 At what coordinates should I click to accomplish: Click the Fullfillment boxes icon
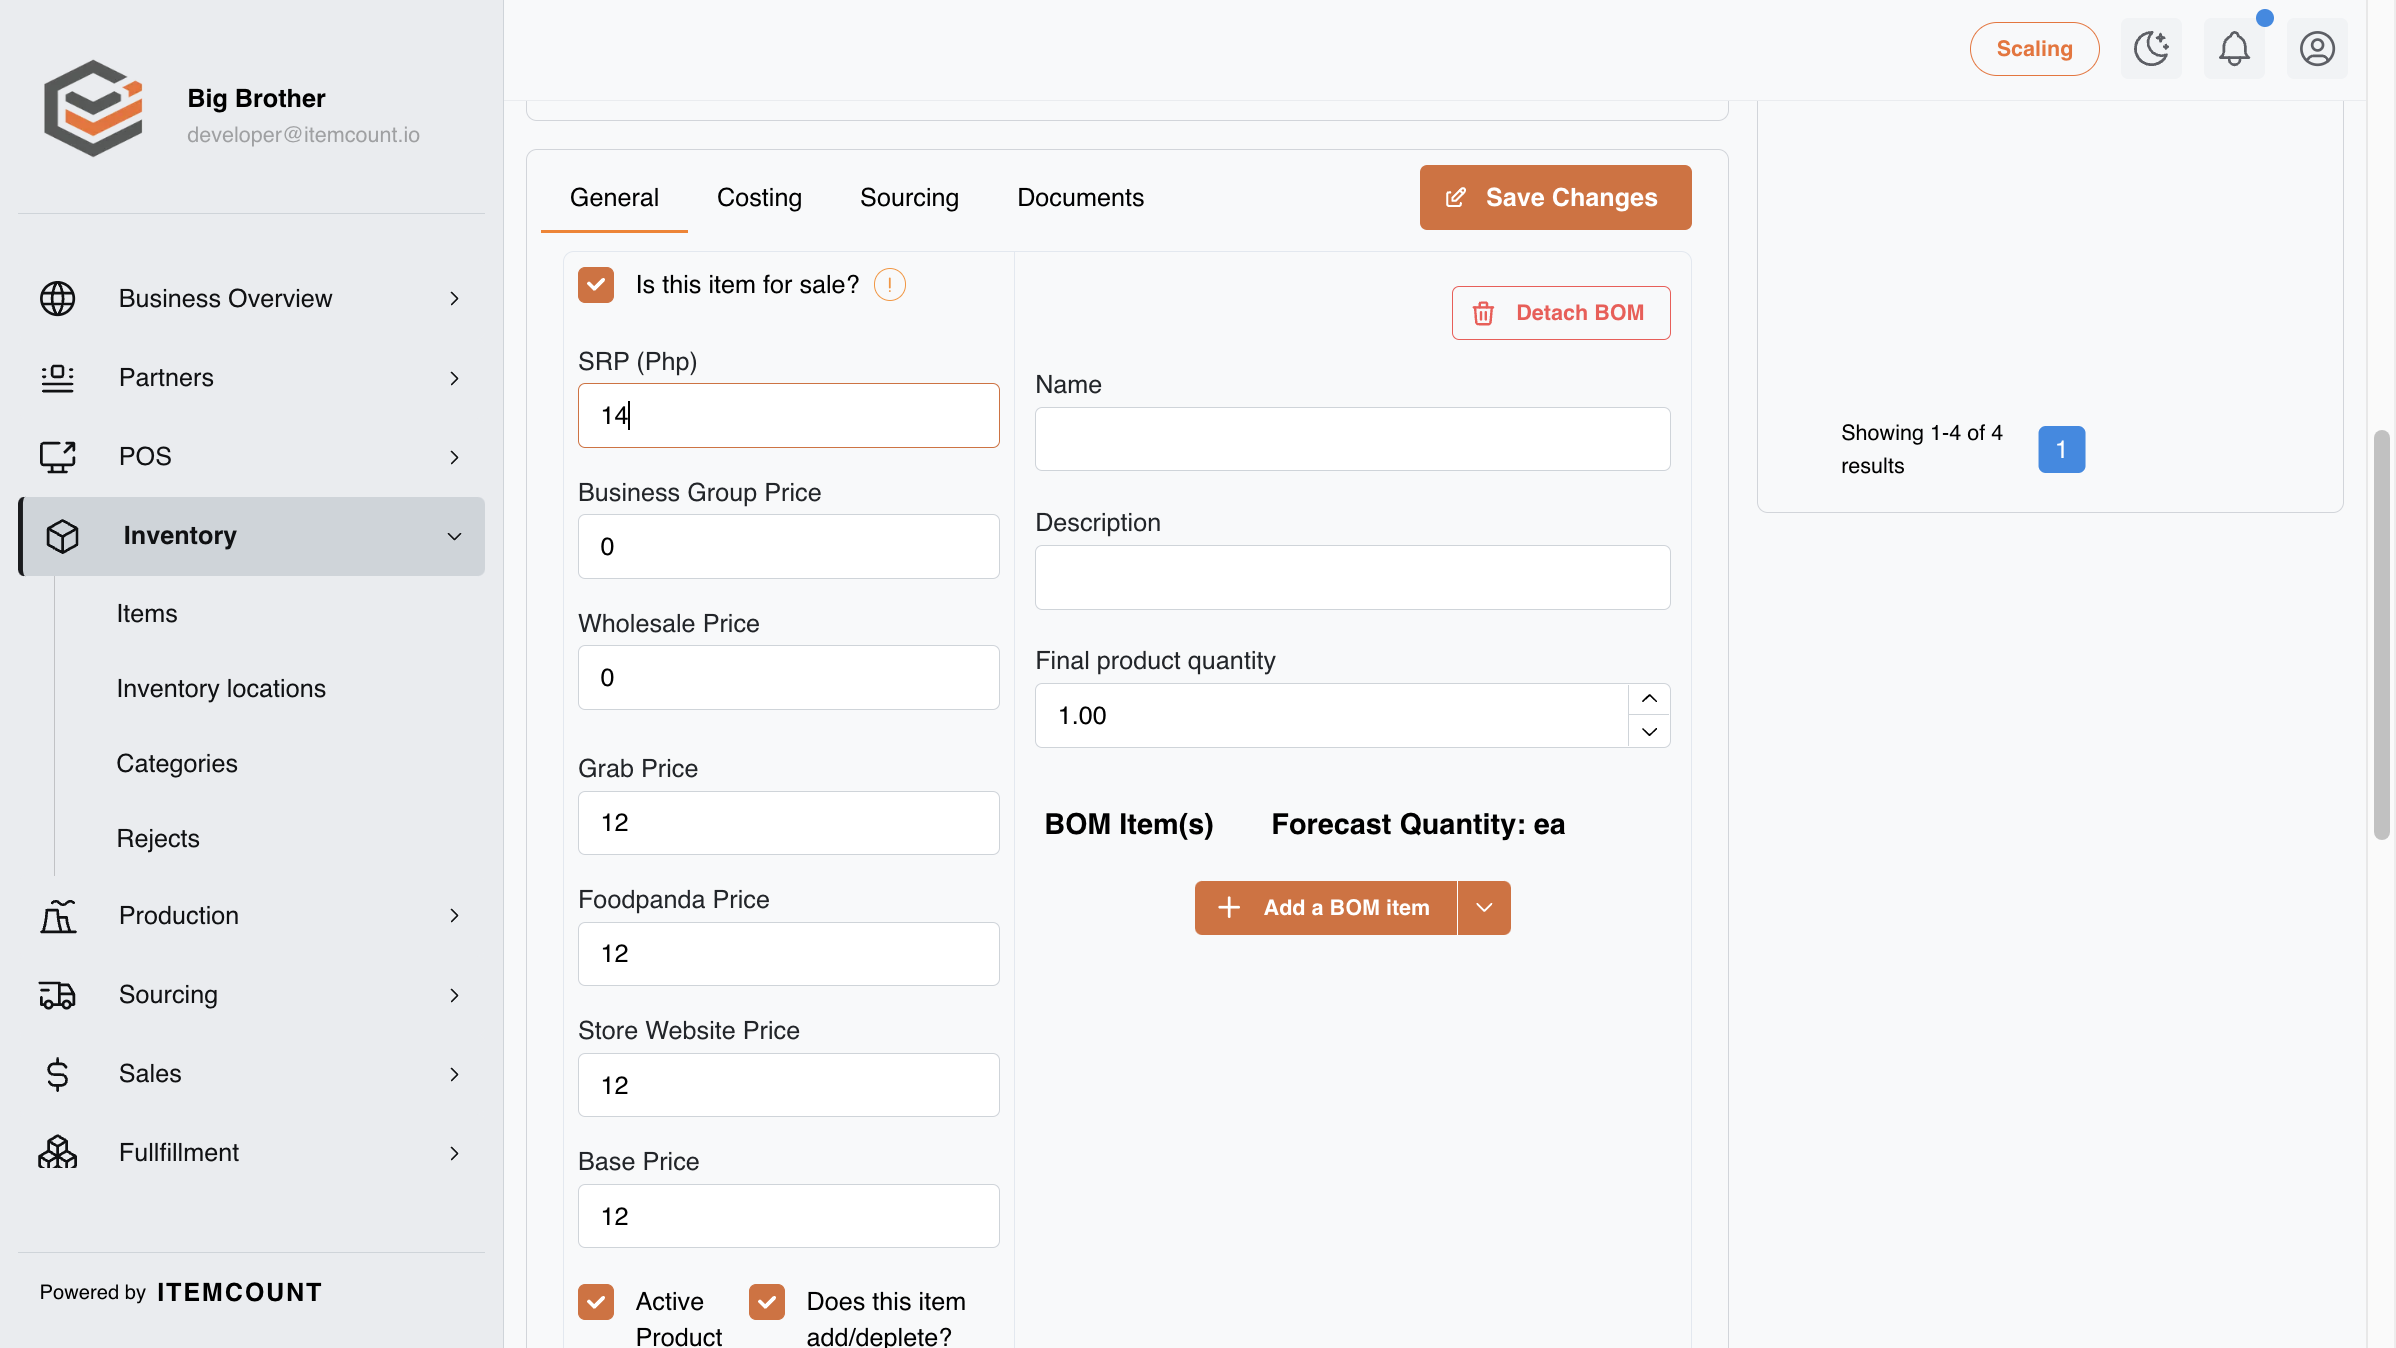tap(57, 1153)
